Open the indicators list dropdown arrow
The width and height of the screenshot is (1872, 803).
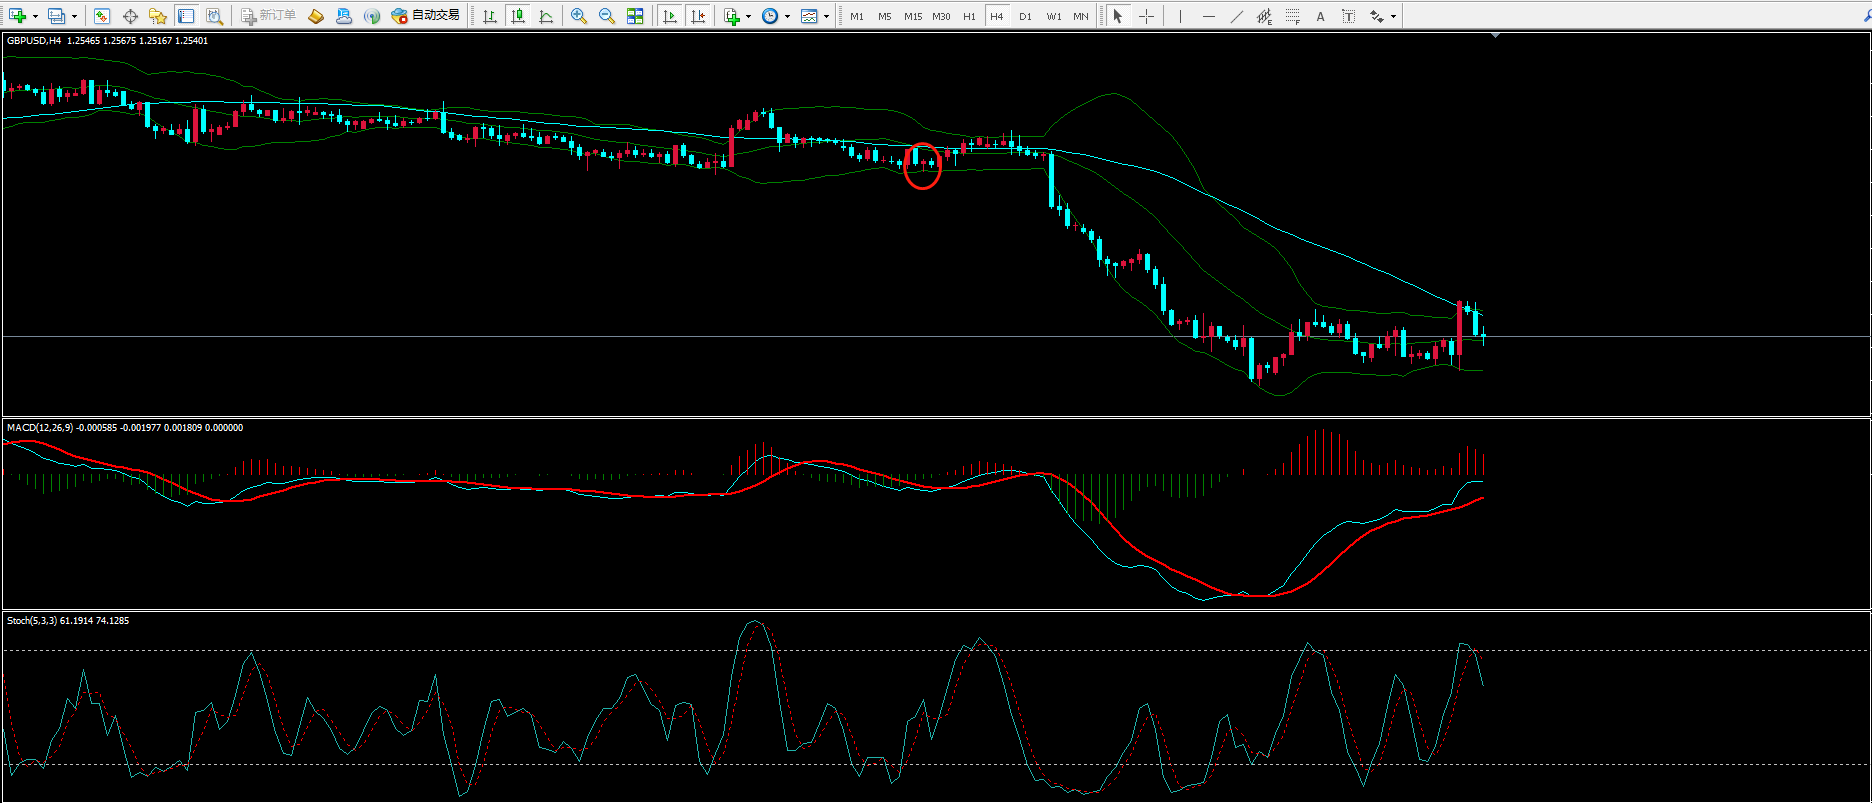(748, 16)
